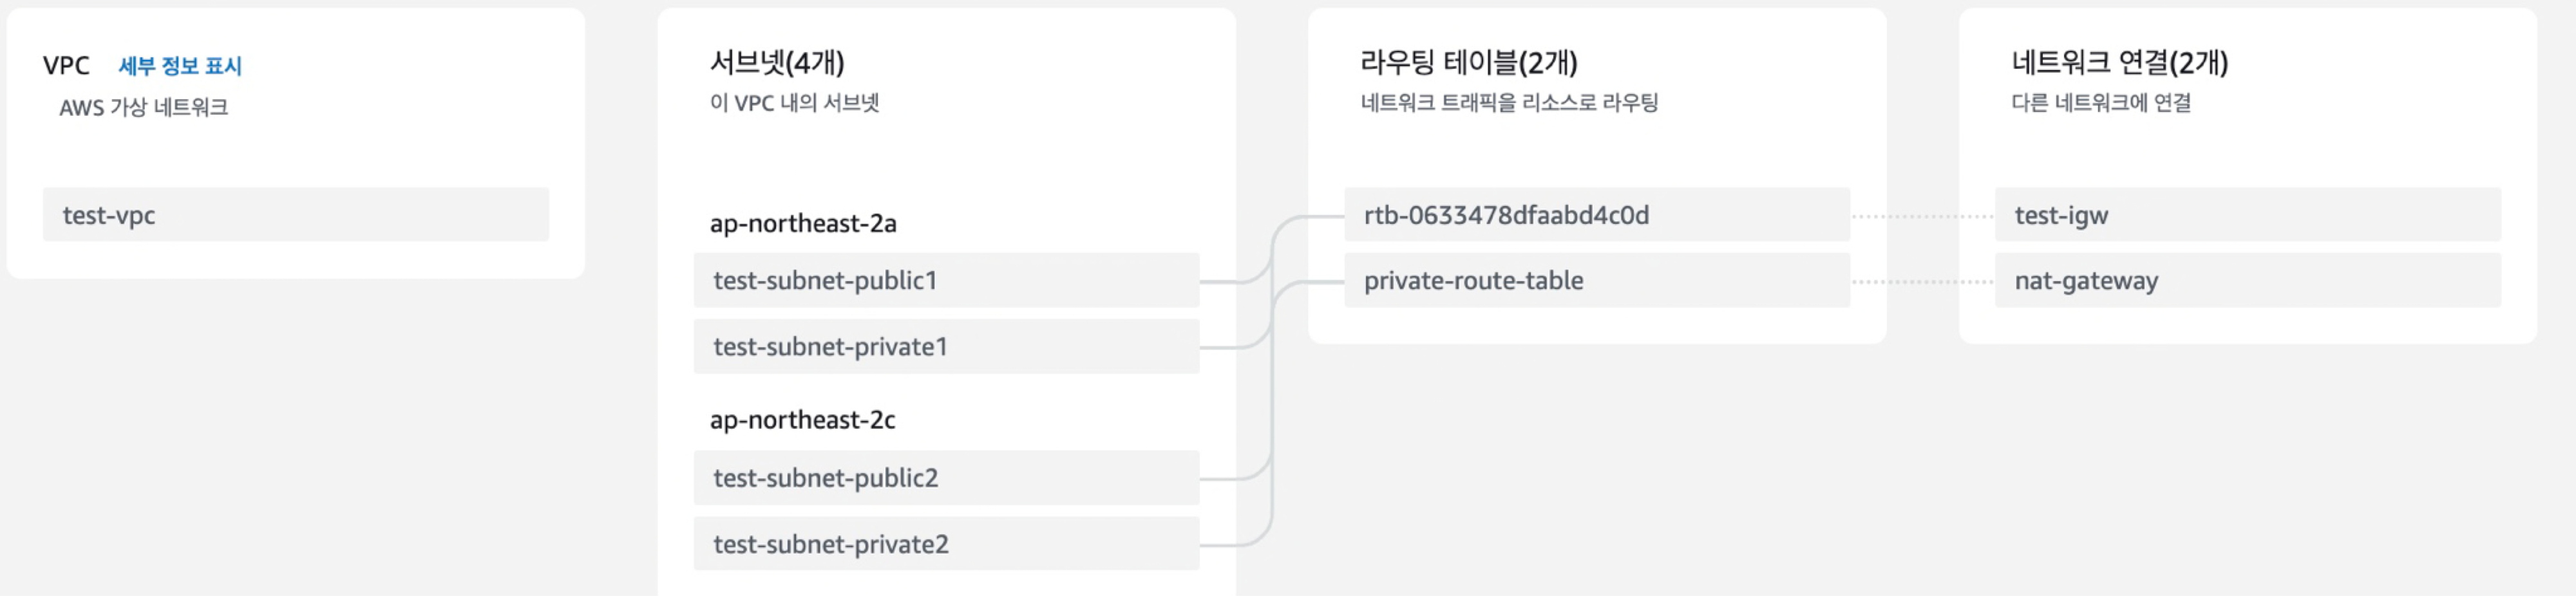Select the test-subnet-public2 subnet

(x=946, y=478)
